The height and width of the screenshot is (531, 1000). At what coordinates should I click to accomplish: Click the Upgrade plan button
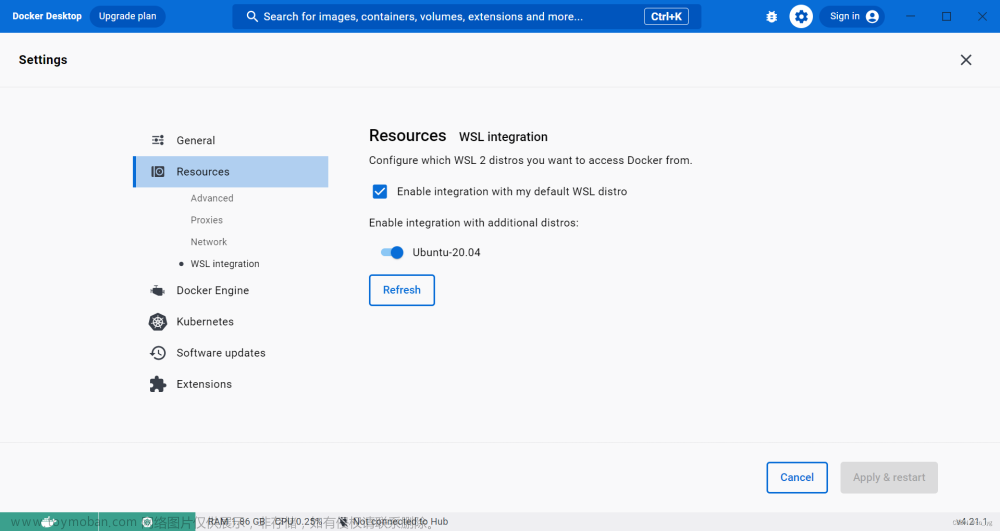[x=128, y=17]
